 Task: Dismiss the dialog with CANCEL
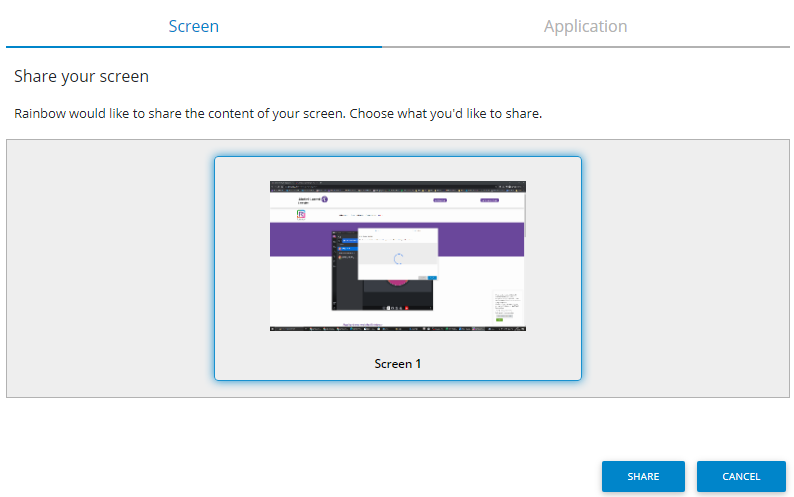(741, 476)
